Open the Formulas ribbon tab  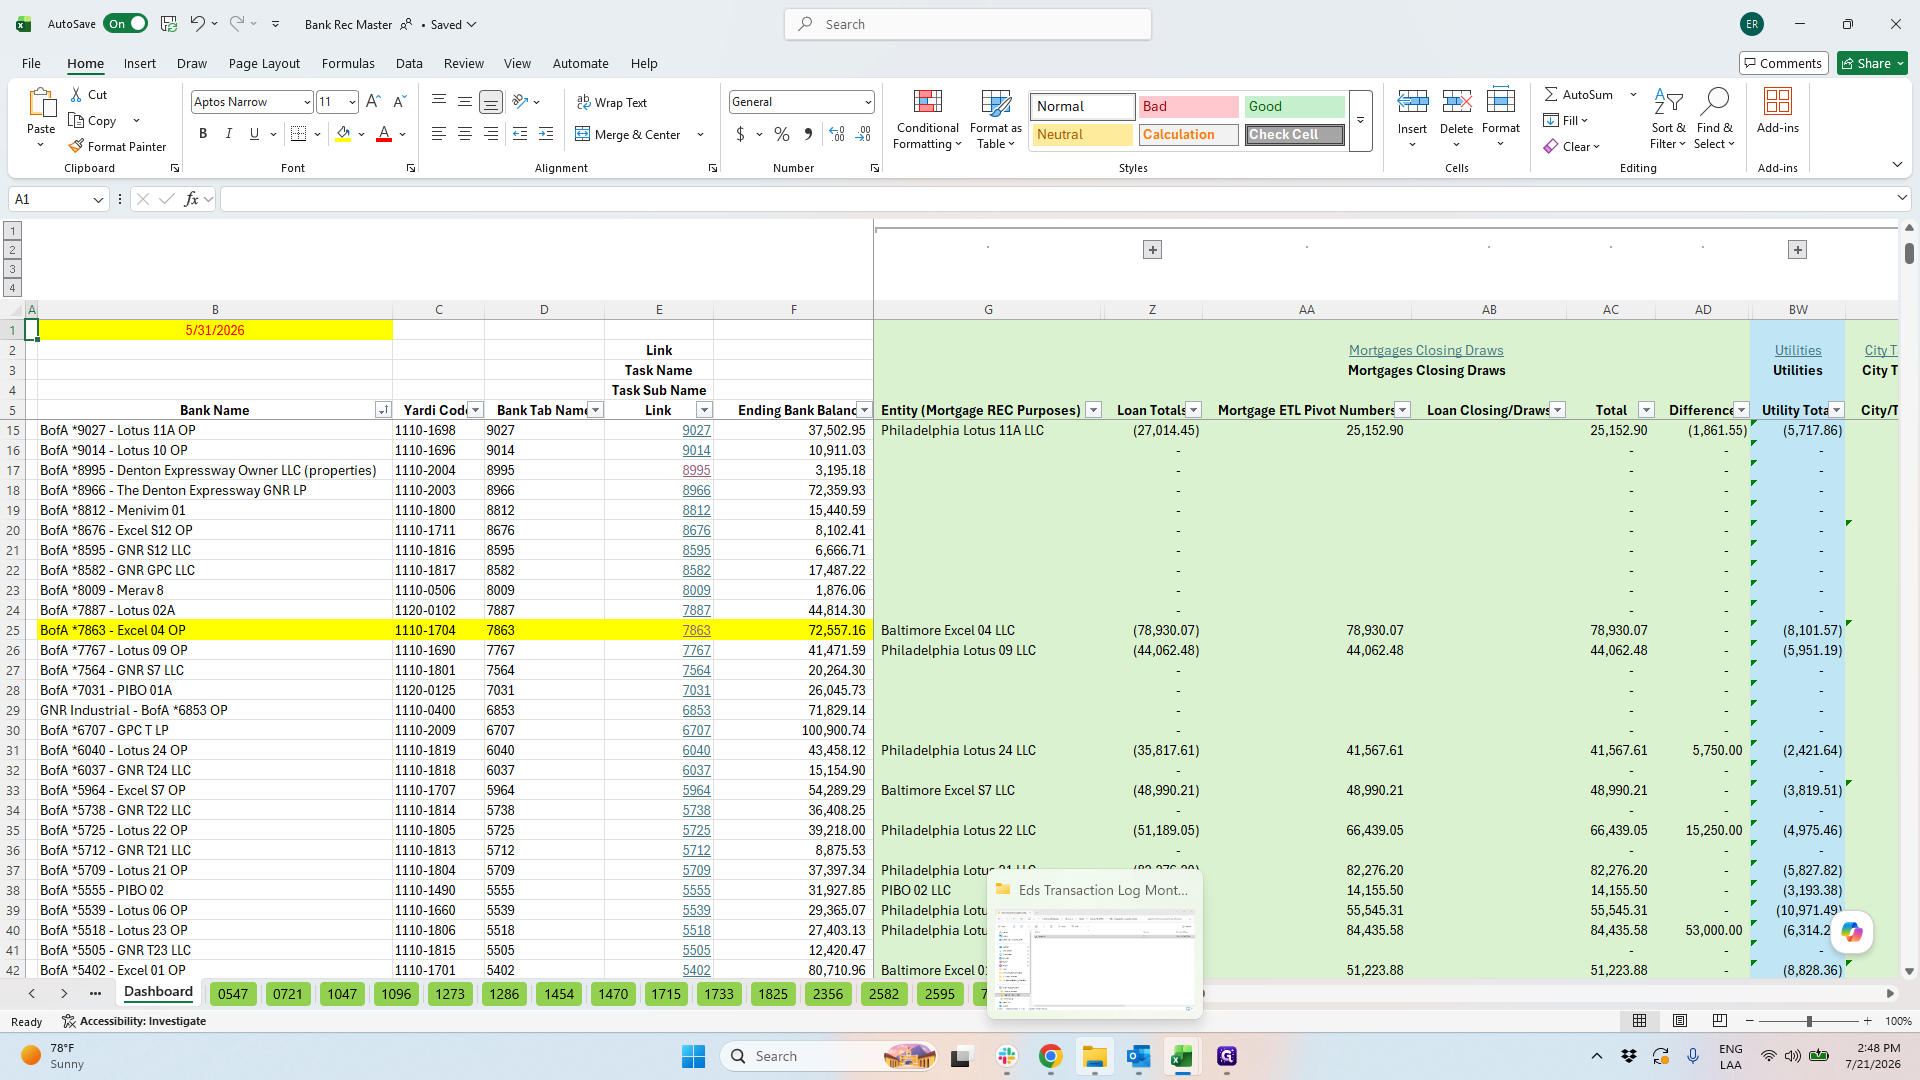(348, 63)
